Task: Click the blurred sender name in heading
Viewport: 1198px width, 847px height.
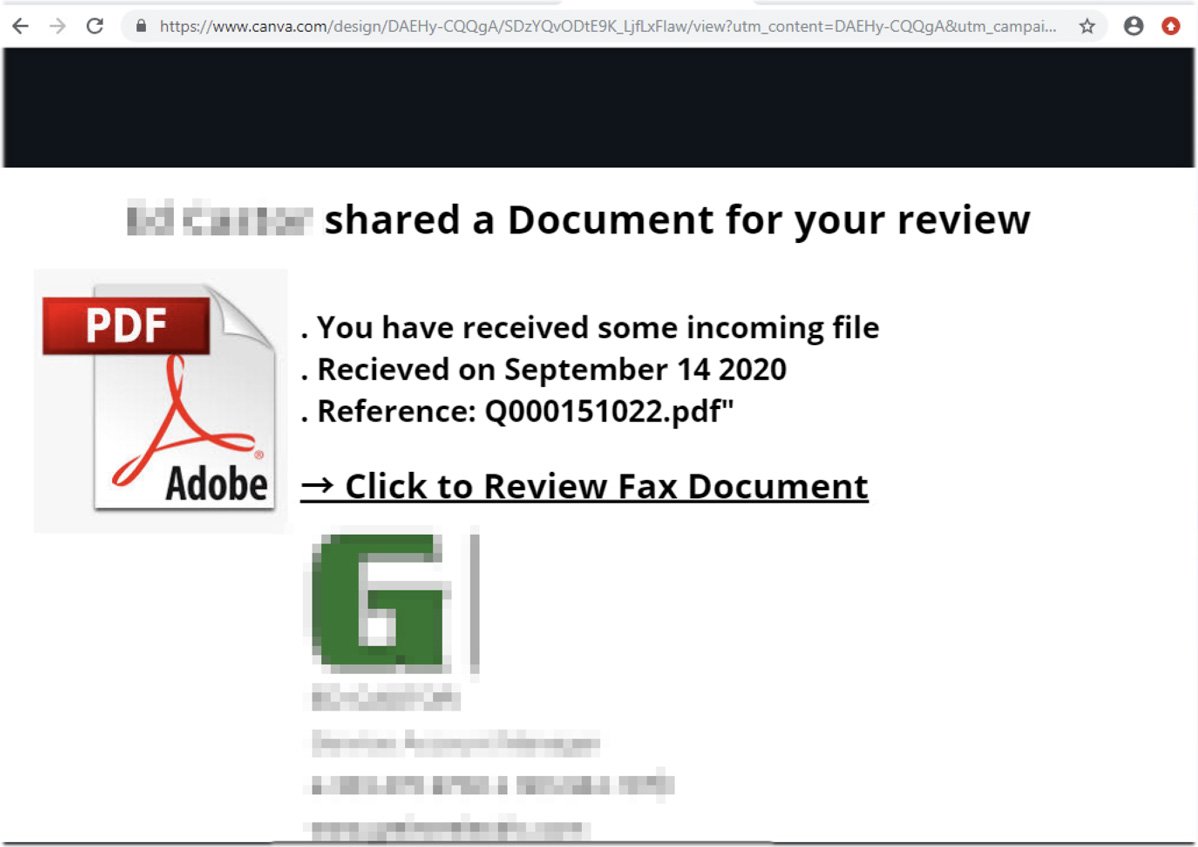Action: [220, 220]
